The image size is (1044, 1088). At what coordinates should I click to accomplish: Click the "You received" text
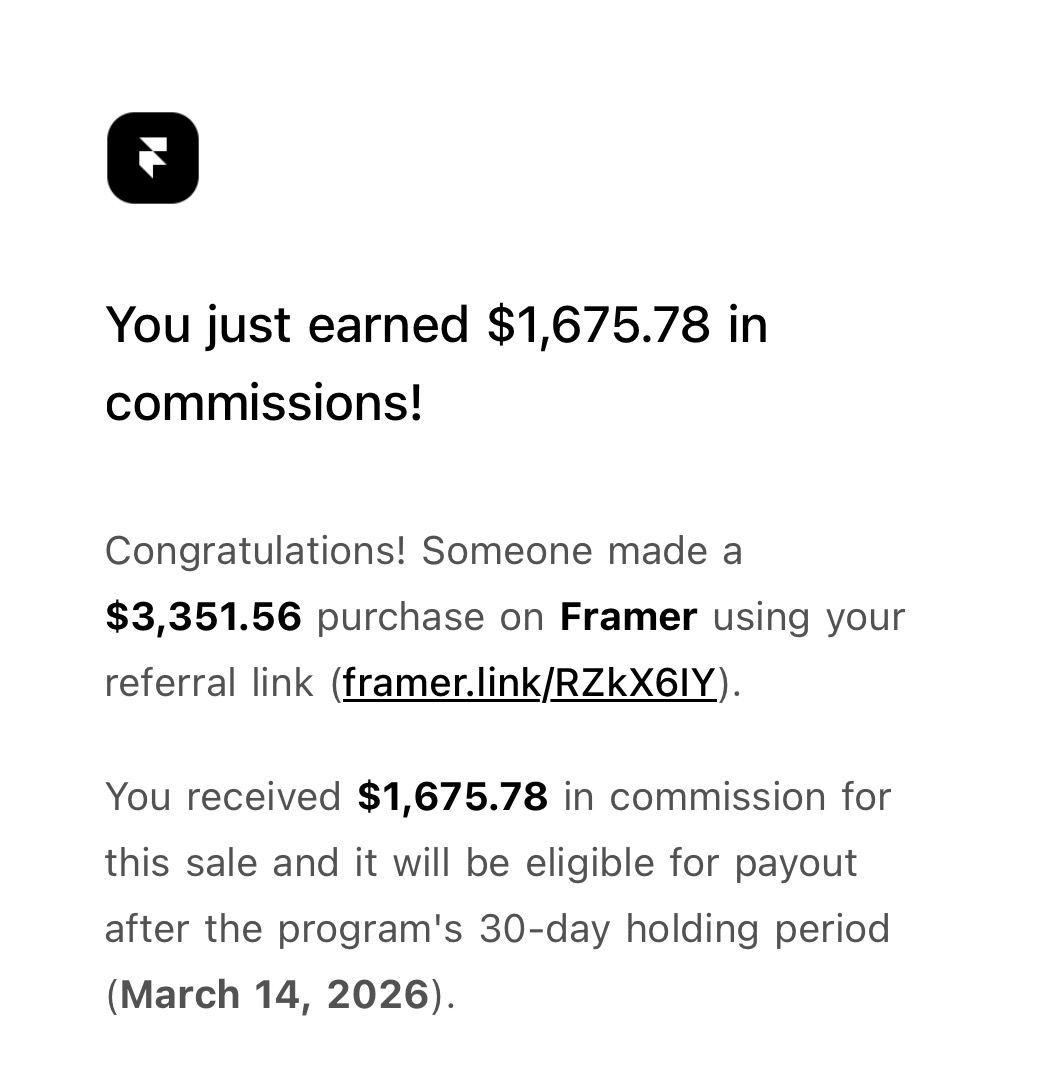[x=223, y=797]
